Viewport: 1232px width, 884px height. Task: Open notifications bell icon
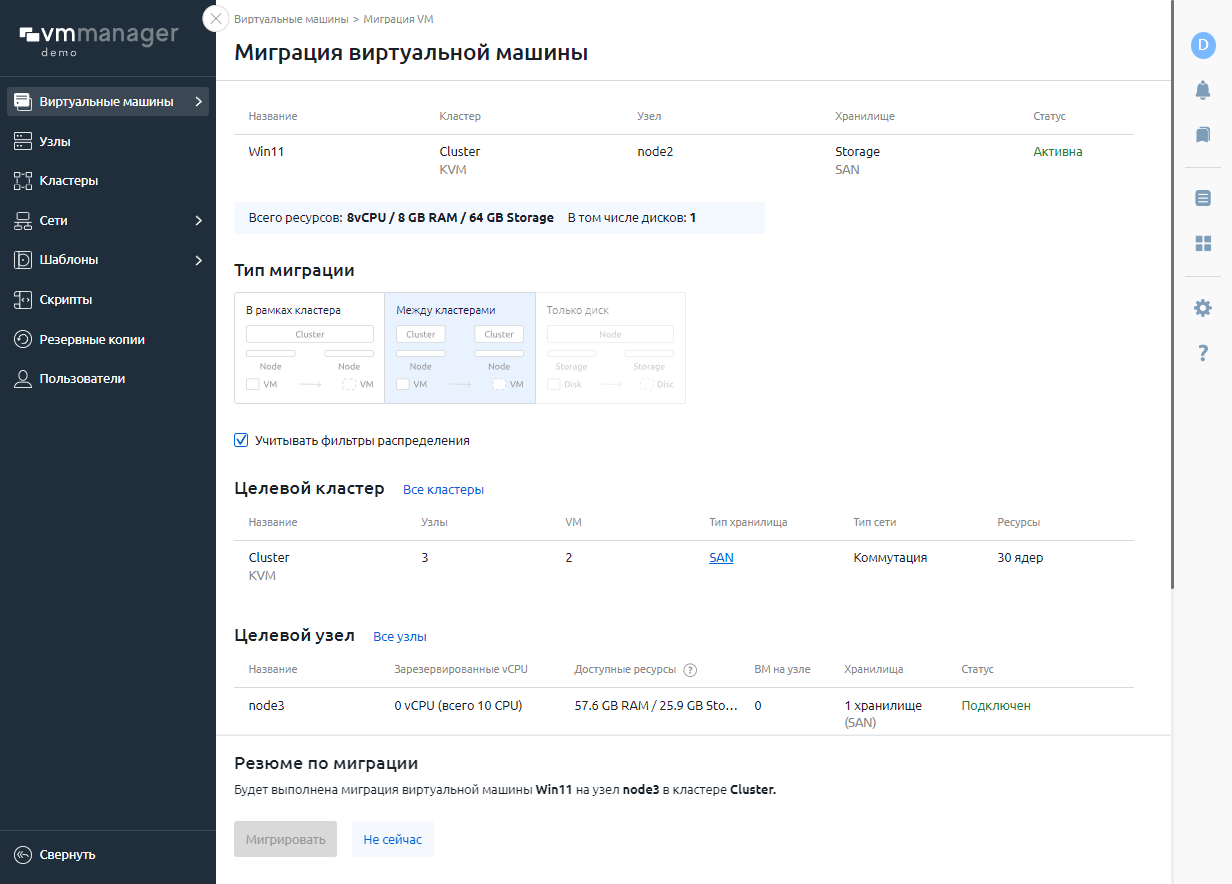(1203, 90)
